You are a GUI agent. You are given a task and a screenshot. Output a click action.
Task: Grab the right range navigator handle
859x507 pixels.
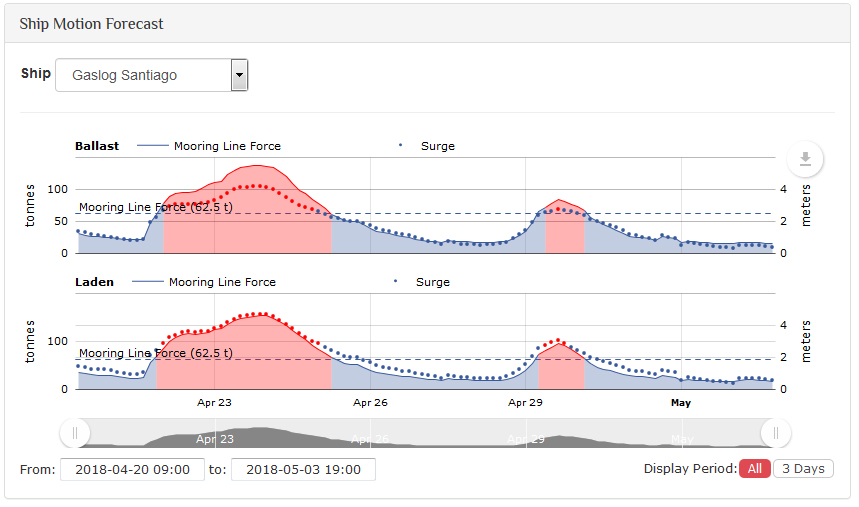[776, 434]
